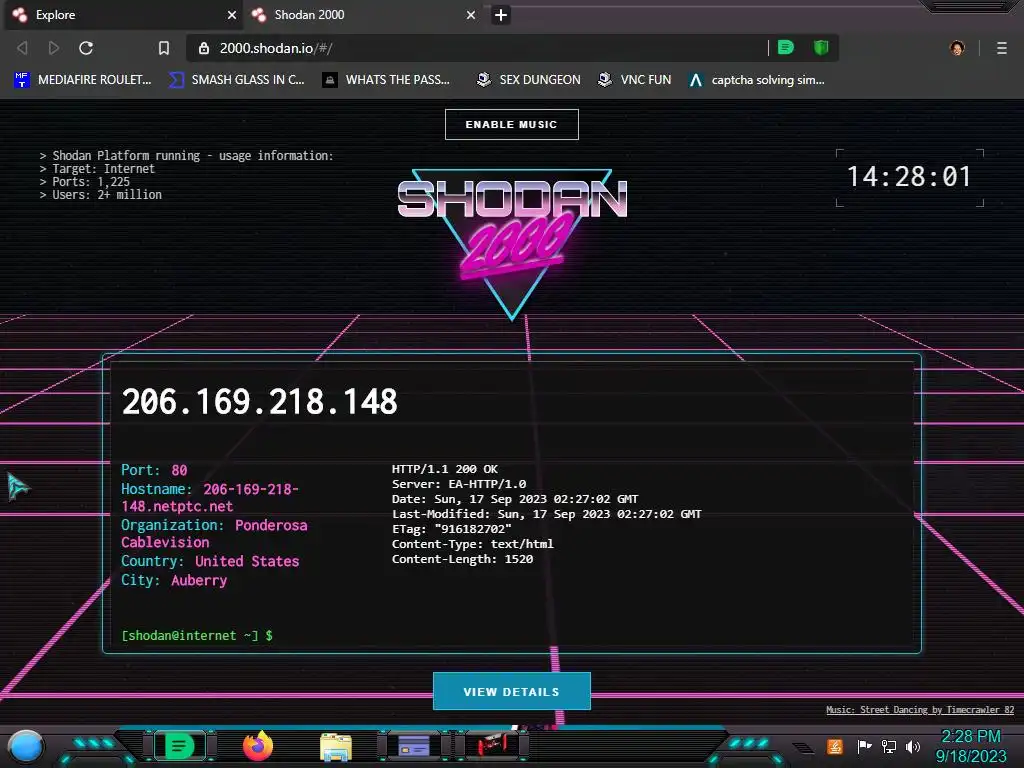Image resolution: width=1024 pixels, height=768 pixels.
Task: Open the green chat extension icon in toolbar
Action: pyautogui.click(x=786, y=47)
